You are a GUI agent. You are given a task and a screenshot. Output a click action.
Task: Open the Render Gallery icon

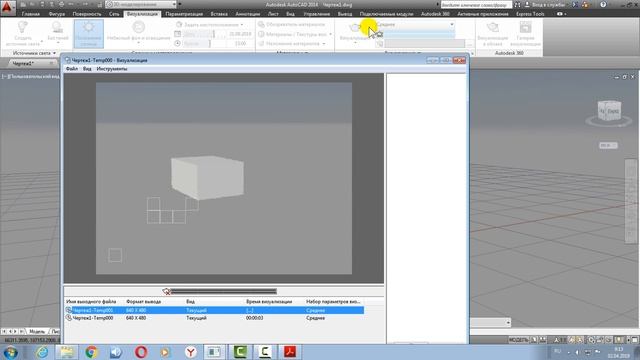tap(525, 28)
